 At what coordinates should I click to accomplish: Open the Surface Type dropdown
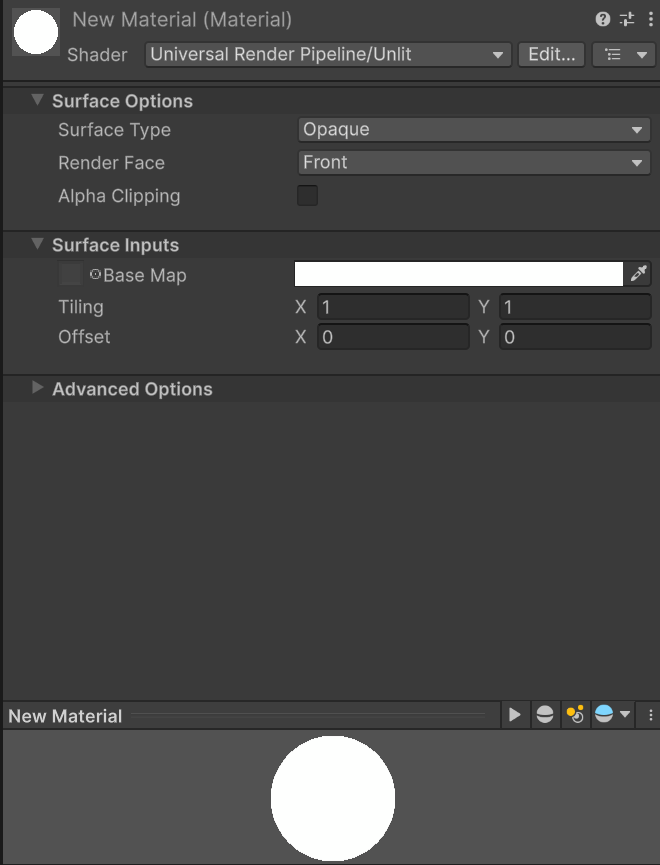(474, 130)
